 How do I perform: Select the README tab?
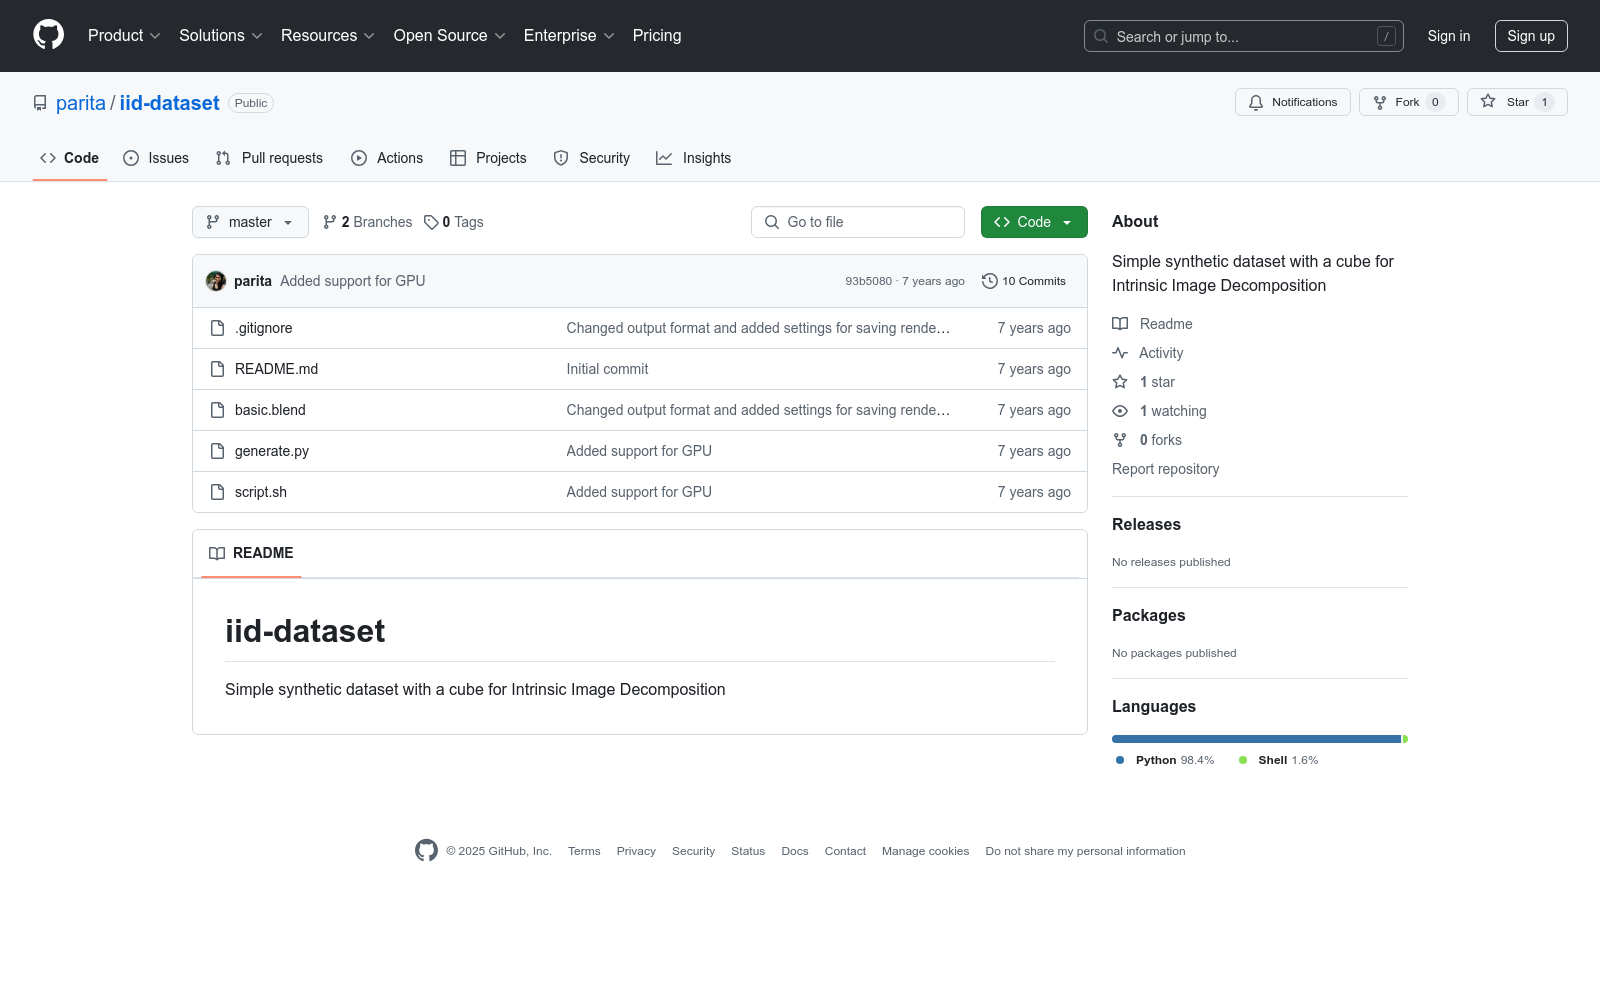[x=251, y=553]
